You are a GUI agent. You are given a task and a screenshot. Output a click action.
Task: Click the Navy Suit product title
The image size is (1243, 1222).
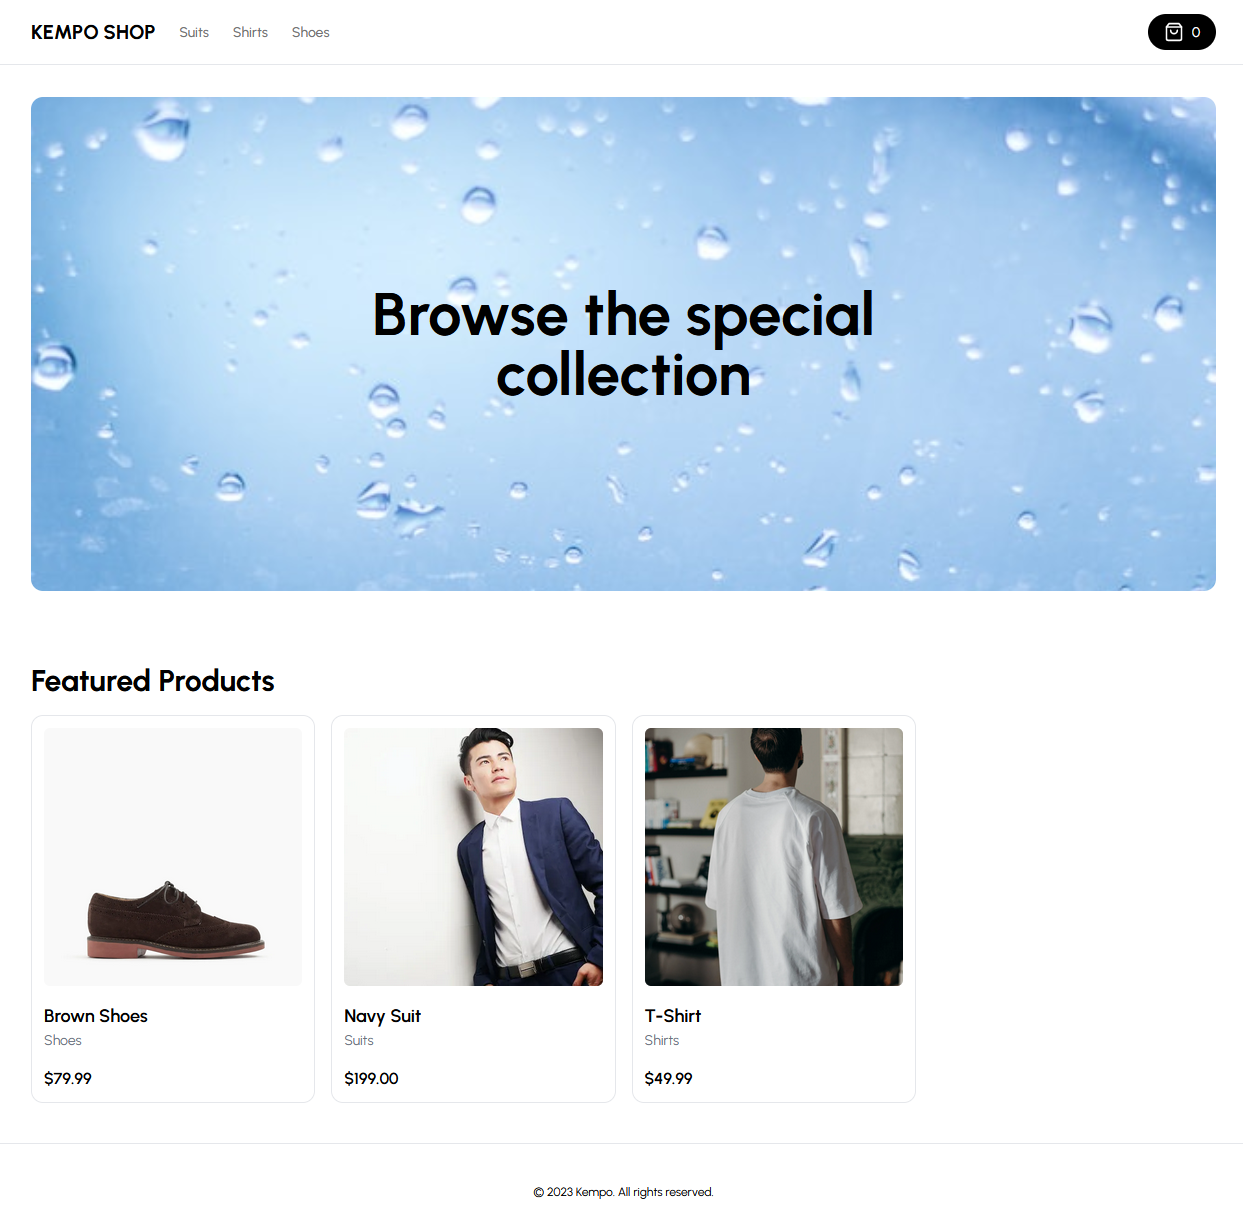pyautogui.click(x=382, y=1016)
